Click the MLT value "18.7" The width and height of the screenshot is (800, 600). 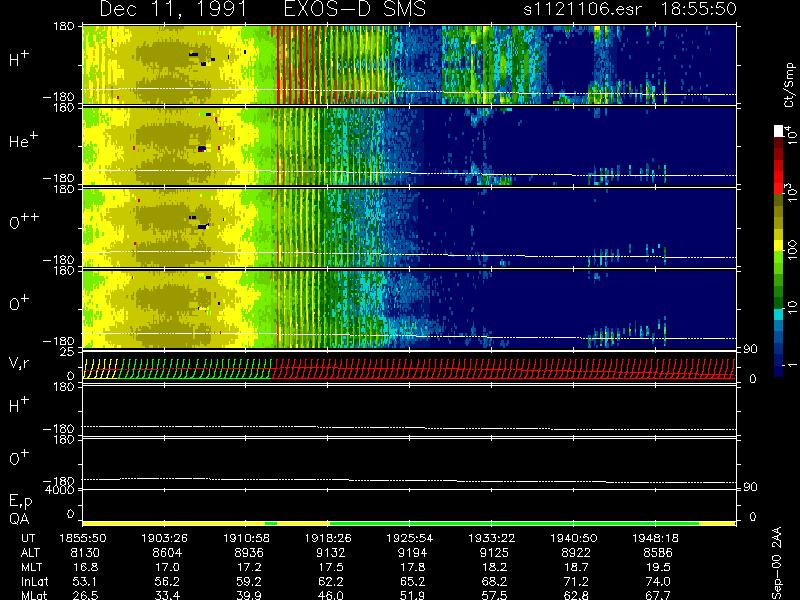(576, 567)
